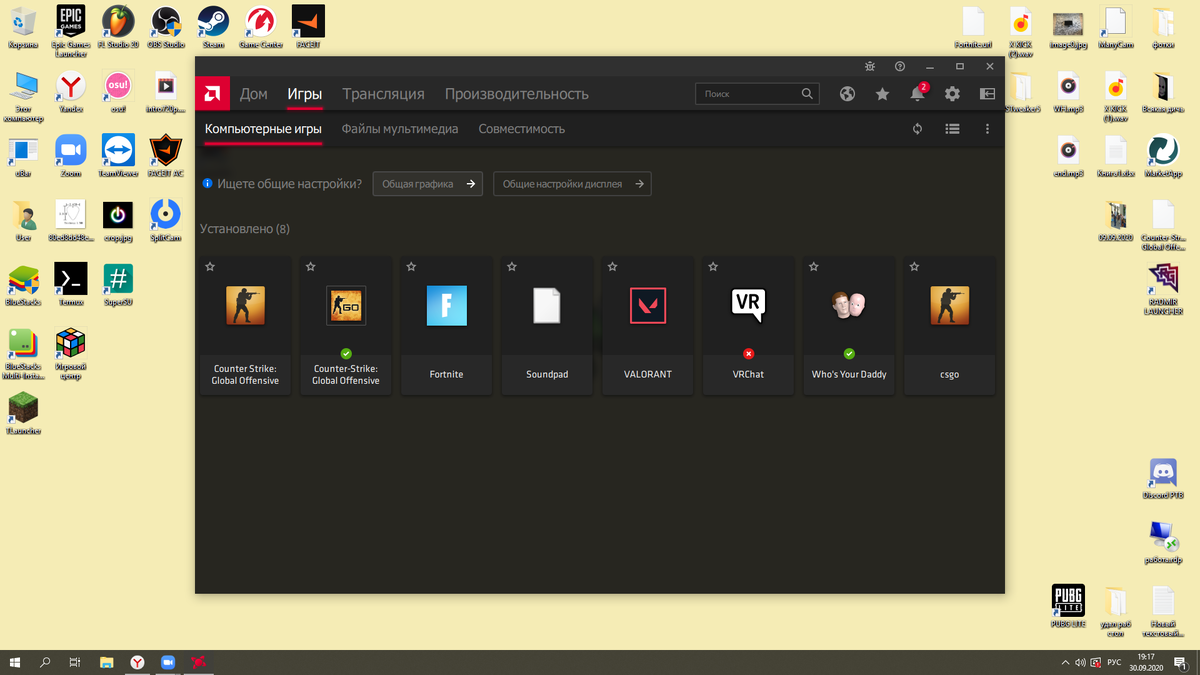
Task: Toggle favorite star on Who's Your Daddy card
Action: pos(813,267)
